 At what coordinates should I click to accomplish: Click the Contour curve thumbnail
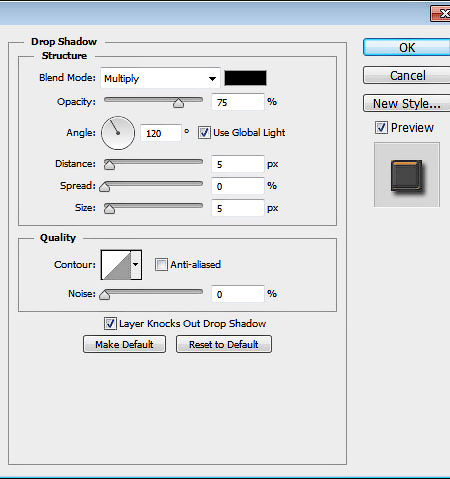[116, 265]
